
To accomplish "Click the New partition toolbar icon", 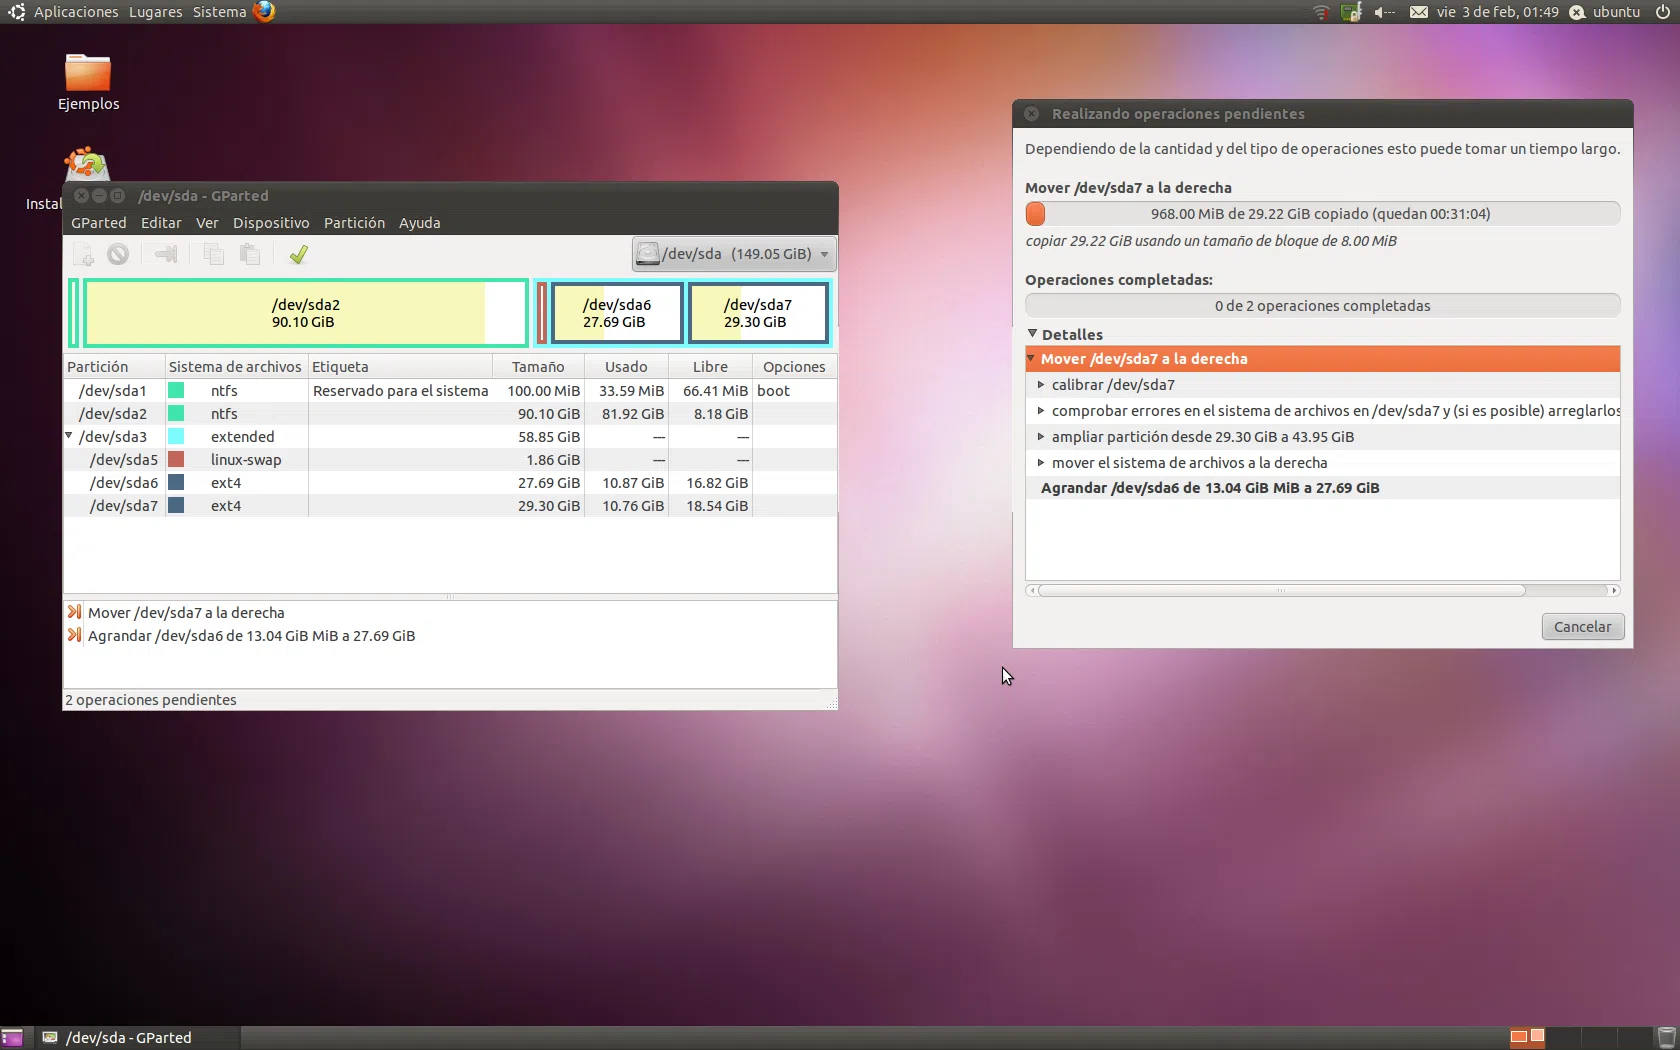I will pos(84,255).
